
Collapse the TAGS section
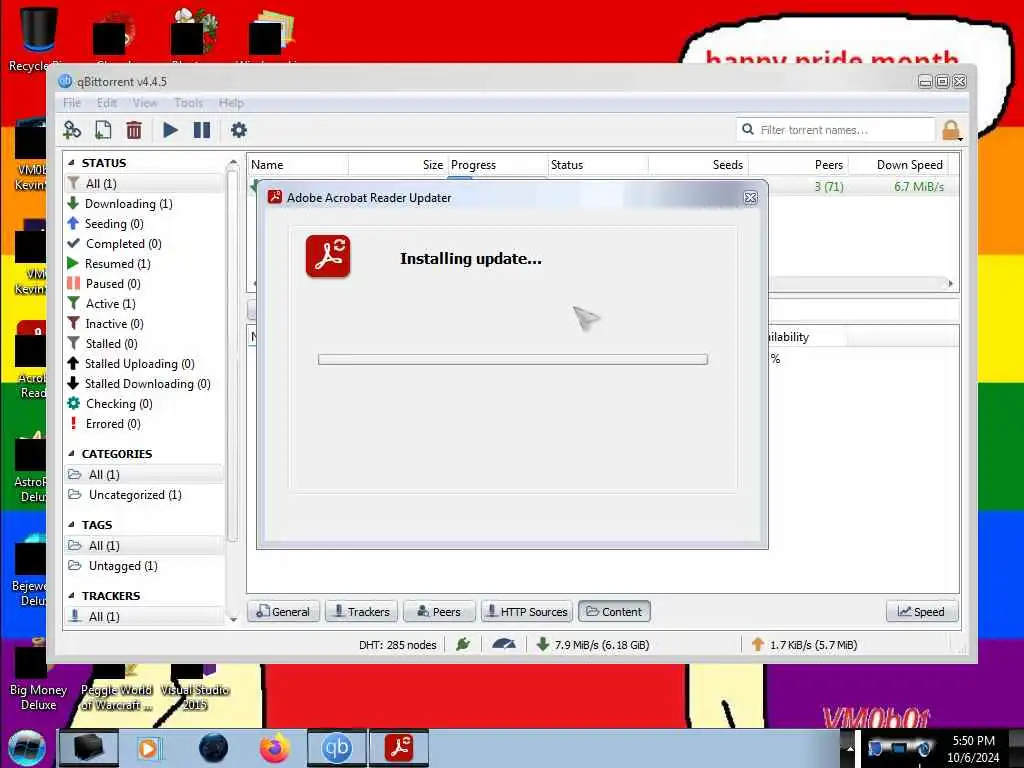[71, 524]
